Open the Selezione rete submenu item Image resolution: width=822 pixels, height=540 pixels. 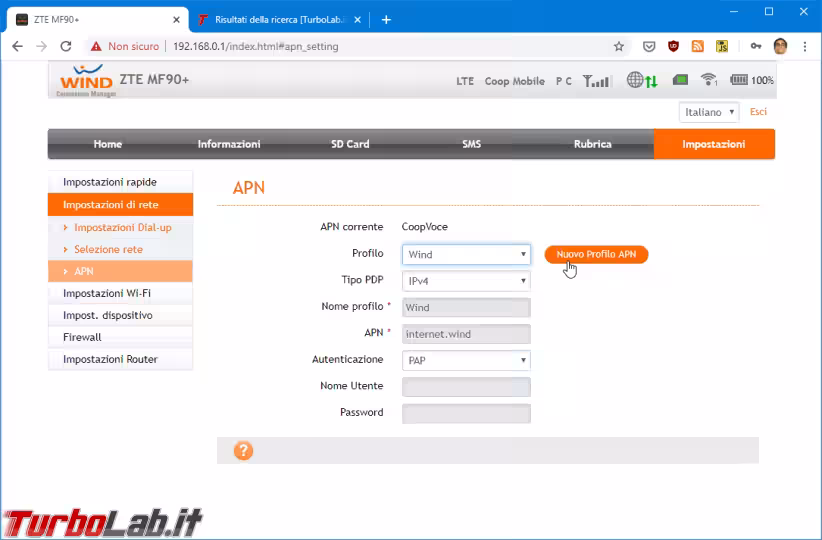(x=121, y=250)
